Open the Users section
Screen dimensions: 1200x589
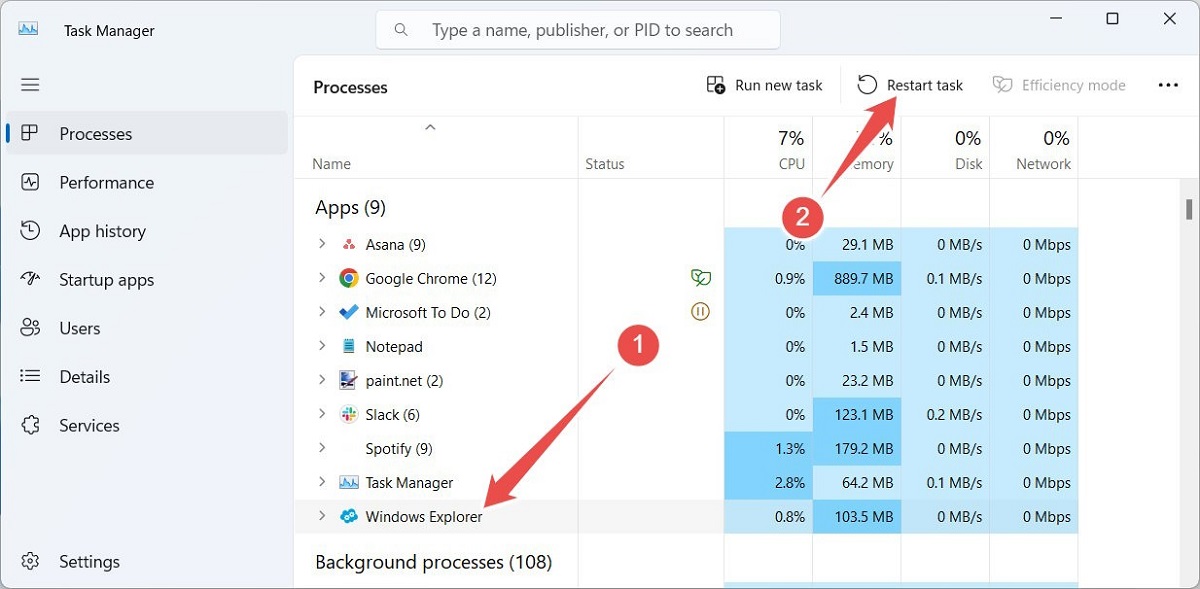tap(80, 328)
